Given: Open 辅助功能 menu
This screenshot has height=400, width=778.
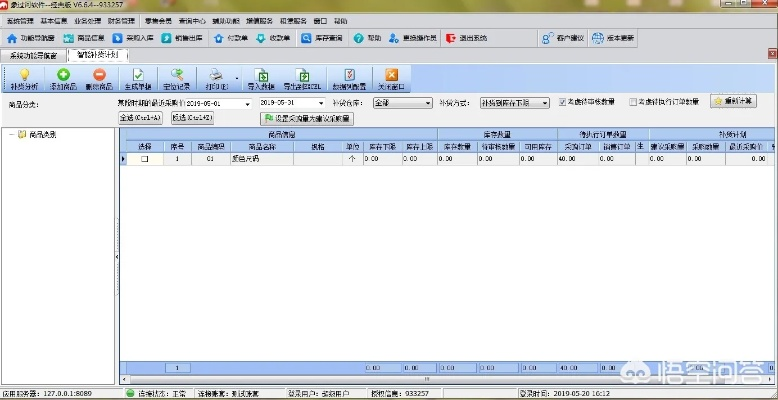Looking at the screenshot, I should (226, 21).
